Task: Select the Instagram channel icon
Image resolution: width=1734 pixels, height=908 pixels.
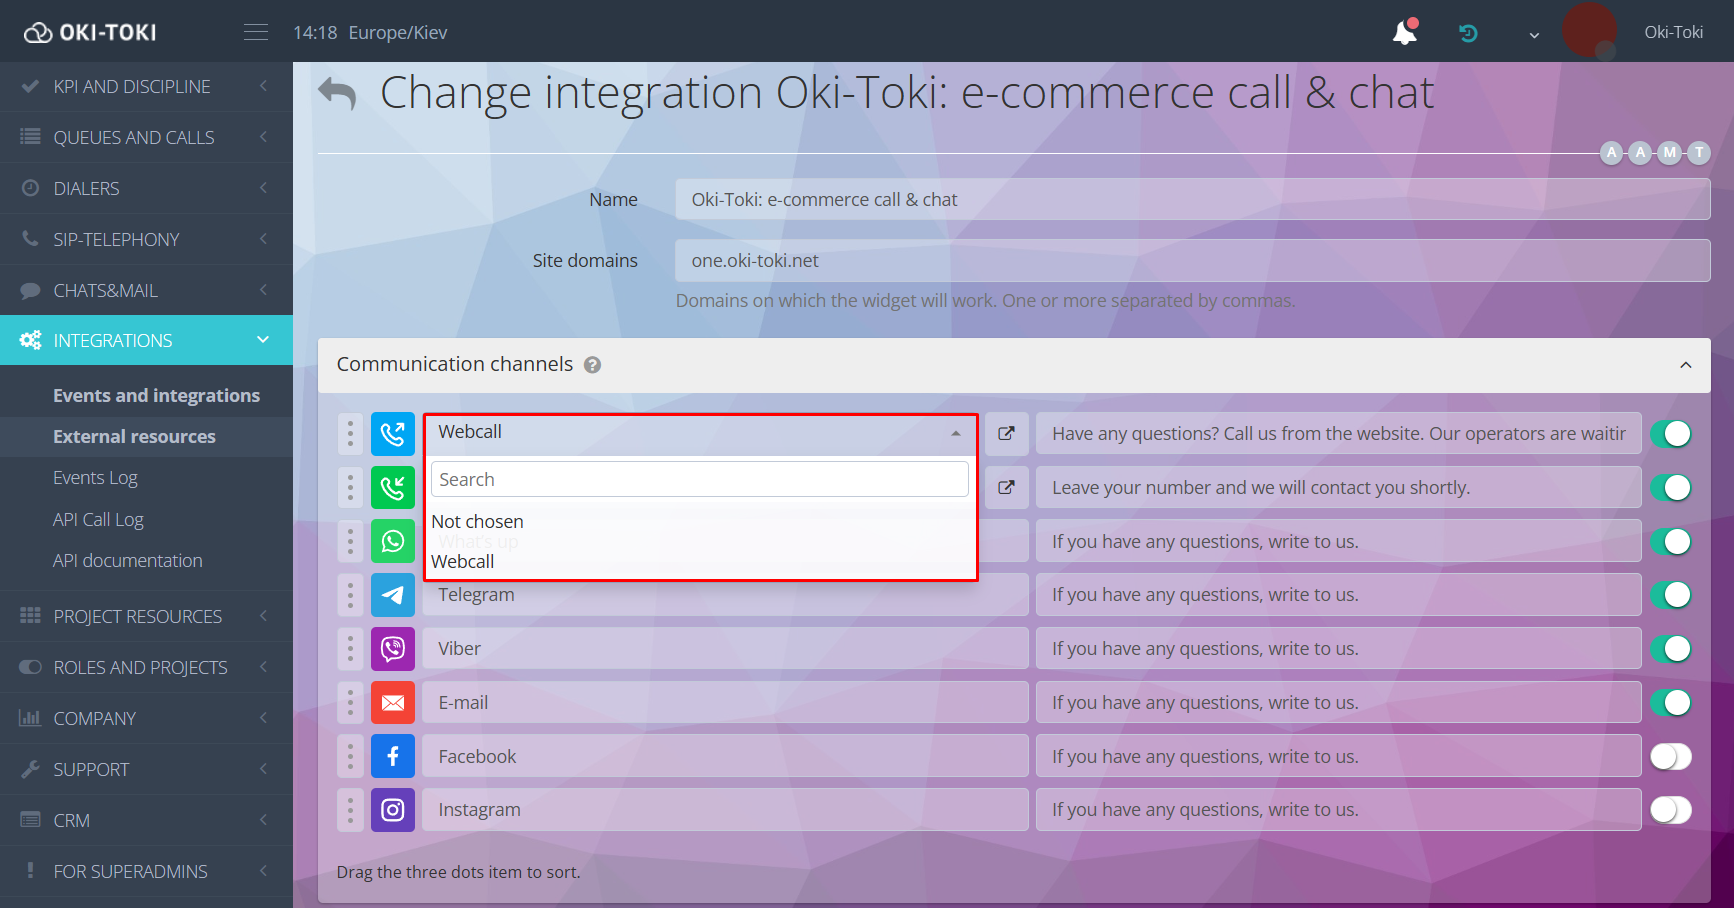Action: tap(393, 809)
